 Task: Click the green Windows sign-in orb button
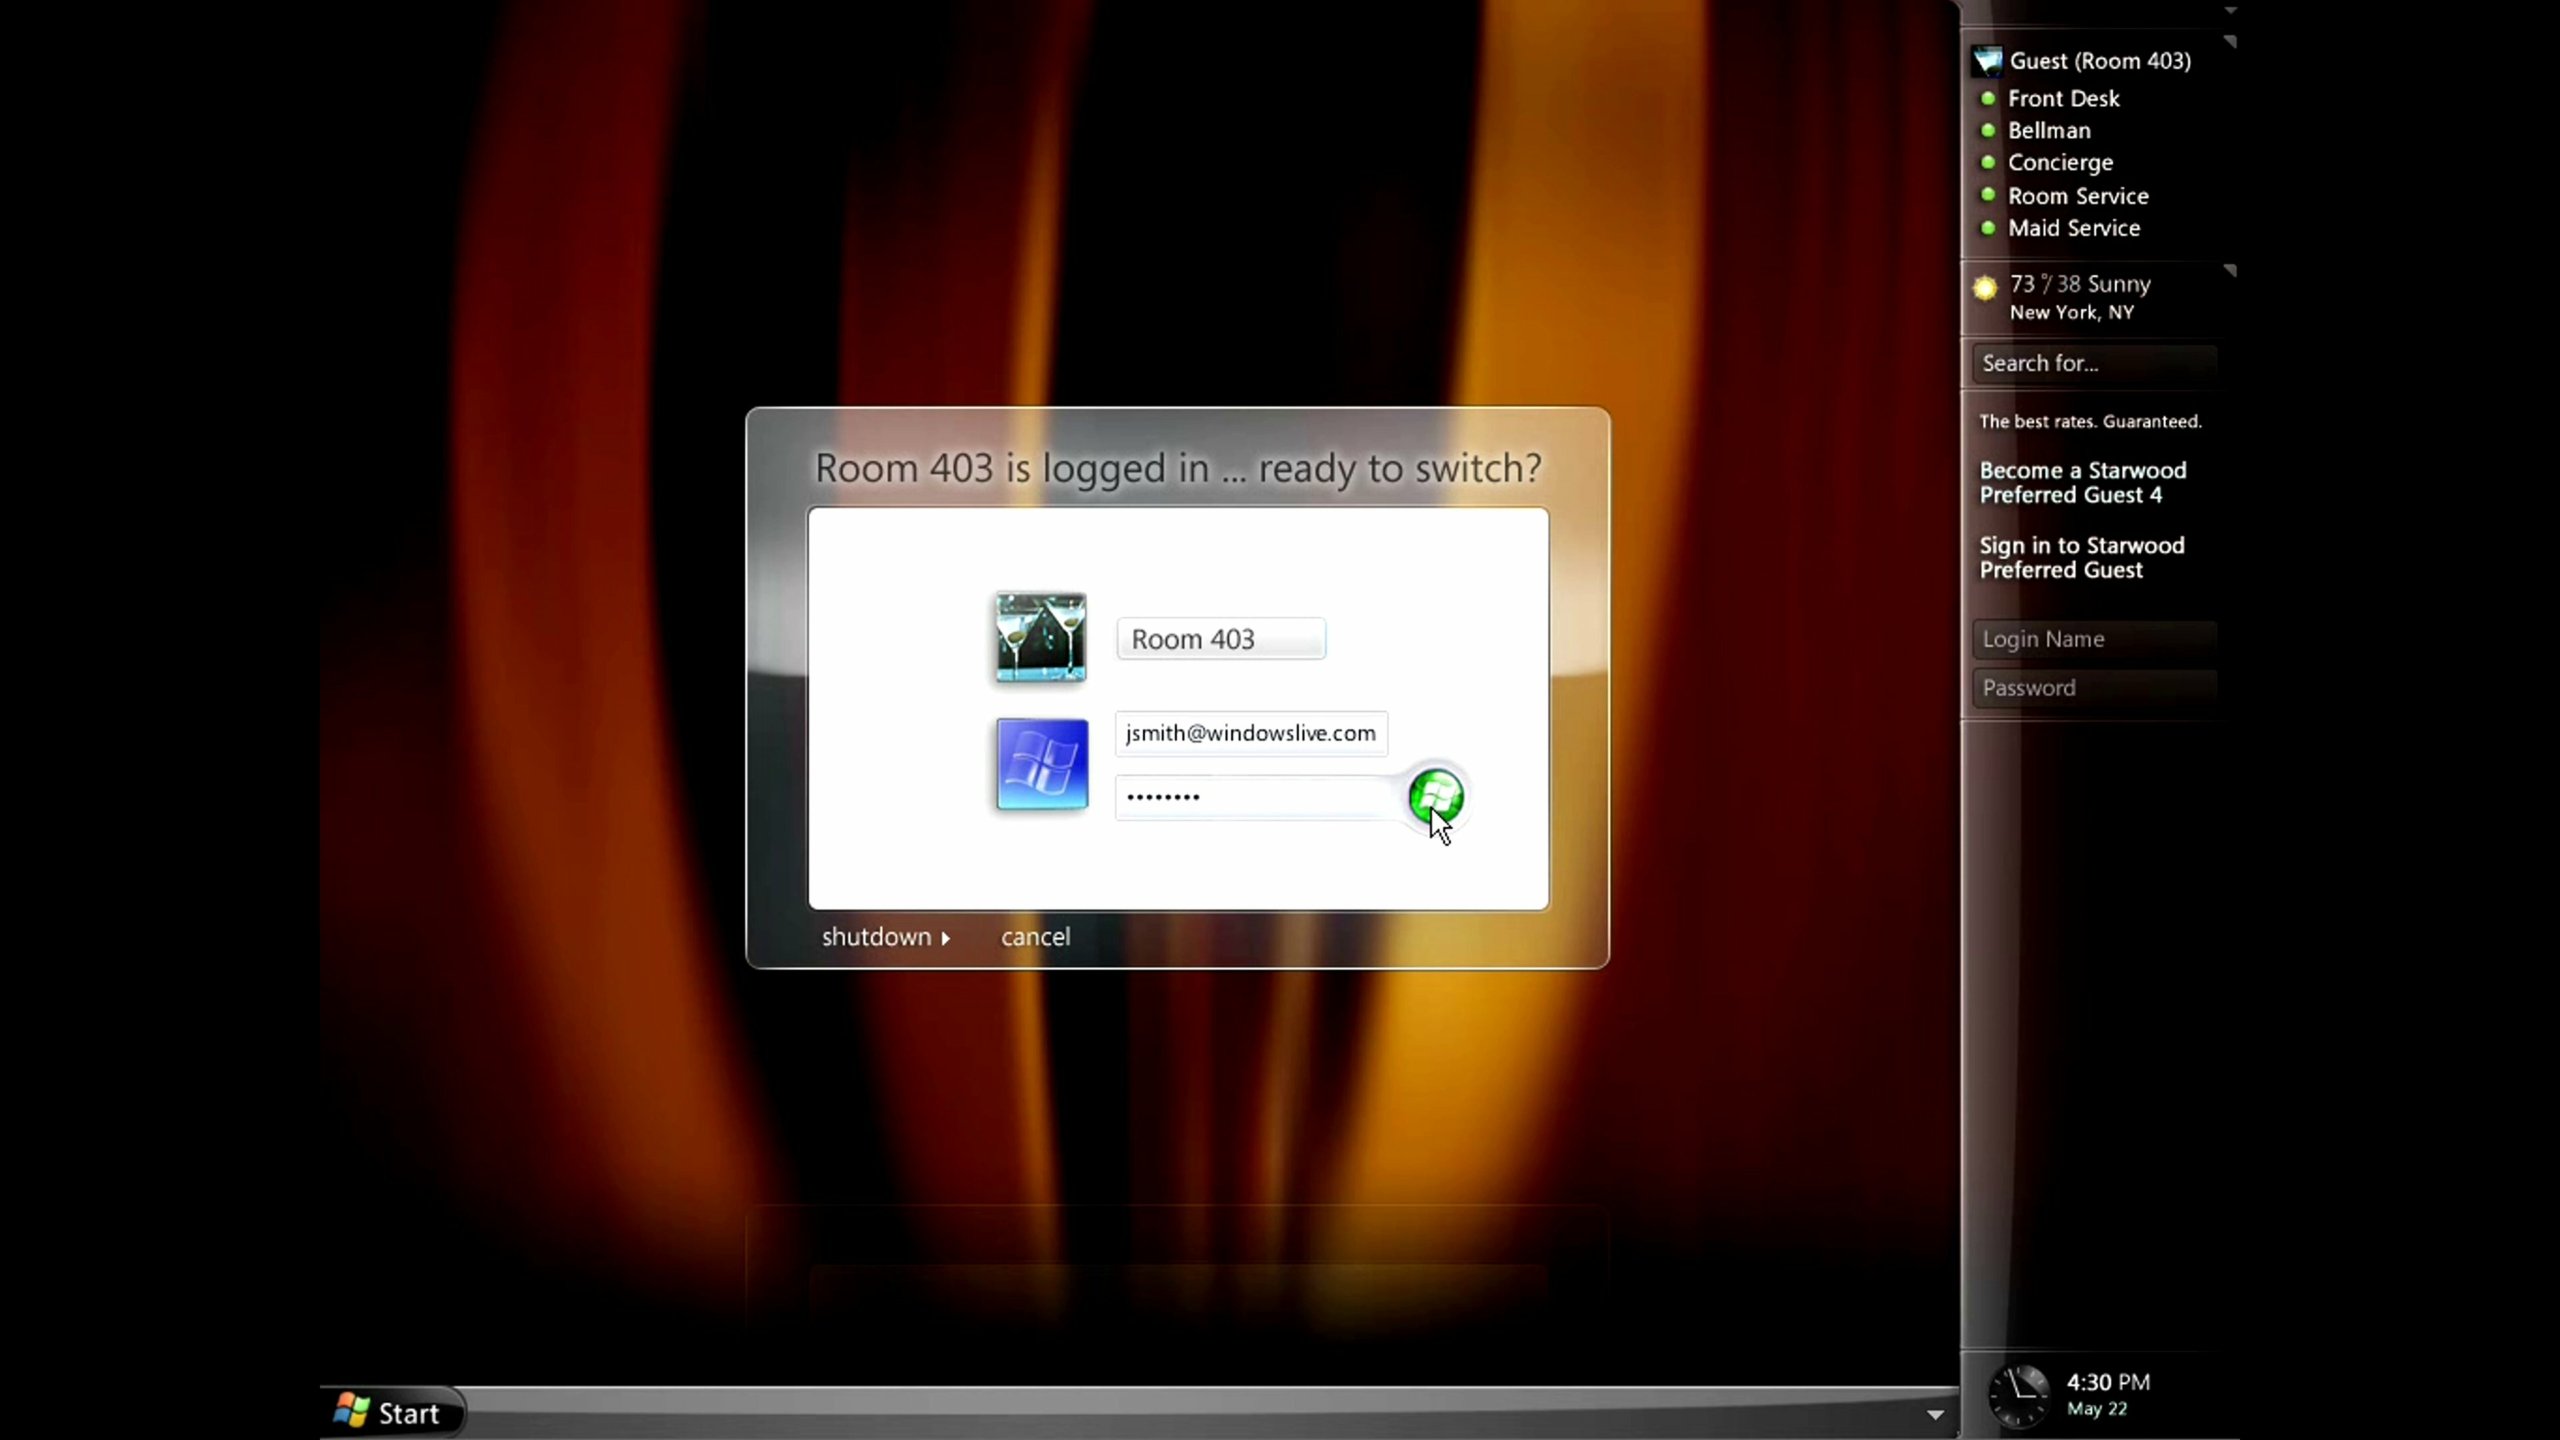coord(1435,796)
